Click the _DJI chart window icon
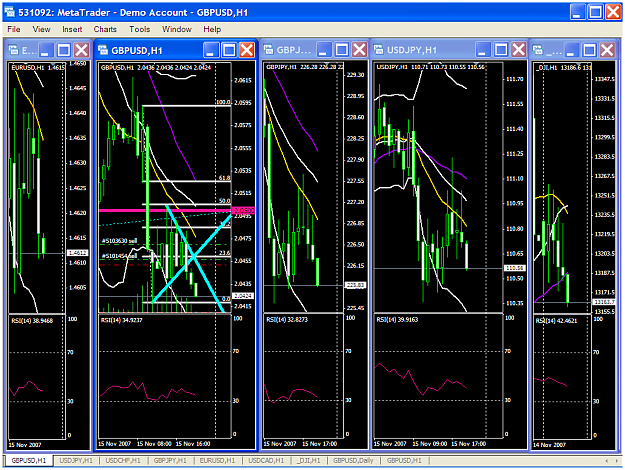Image resolution: width=625 pixels, height=470 pixels. click(538, 49)
